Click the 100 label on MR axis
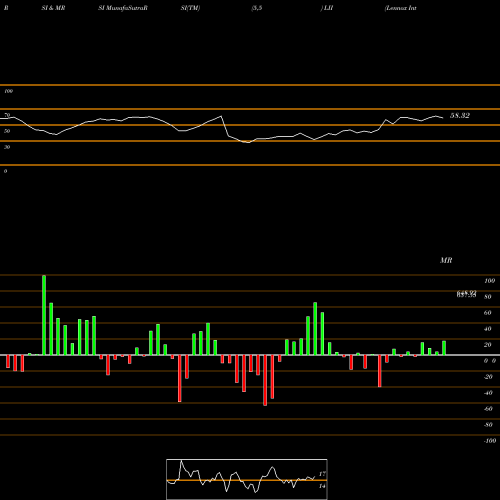This screenshot has width=500, height=500. [490, 281]
